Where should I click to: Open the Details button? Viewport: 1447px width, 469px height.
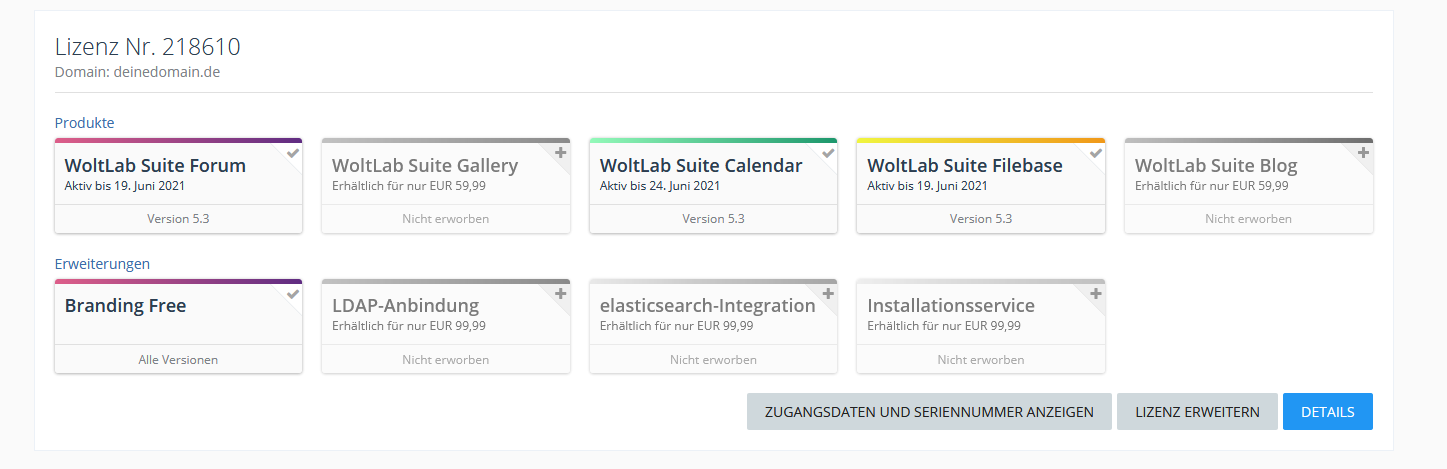pyautogui.click(x=1327, y=412)
